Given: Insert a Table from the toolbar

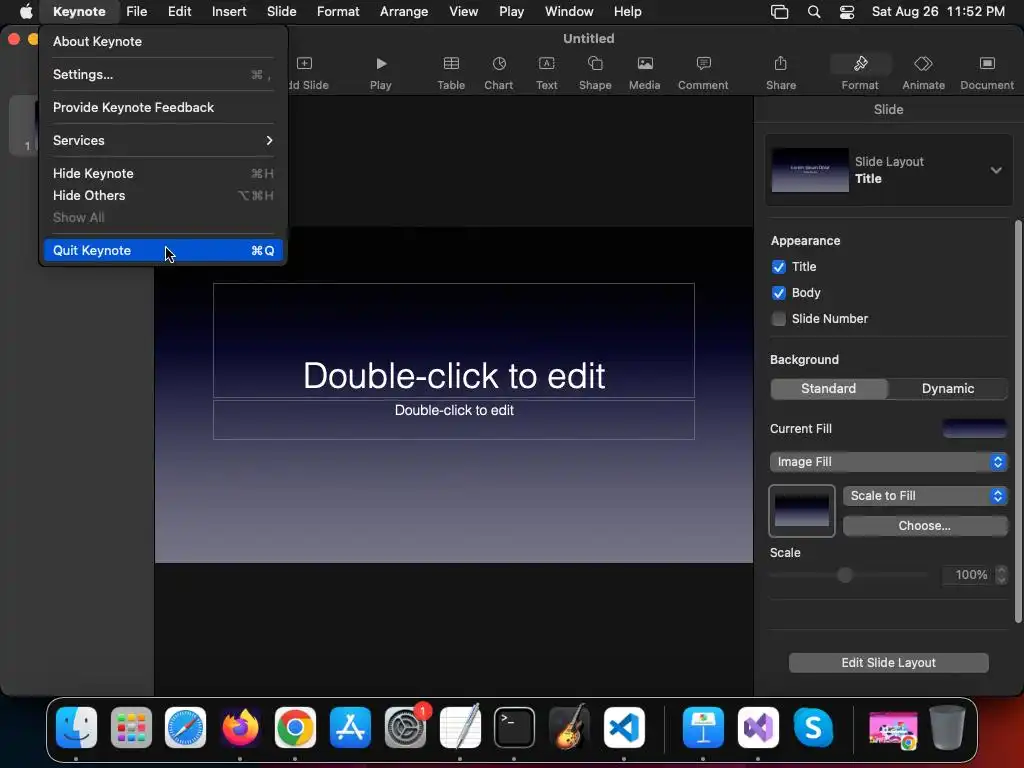Looking at the screenshot, I should (x=451, y=63).
